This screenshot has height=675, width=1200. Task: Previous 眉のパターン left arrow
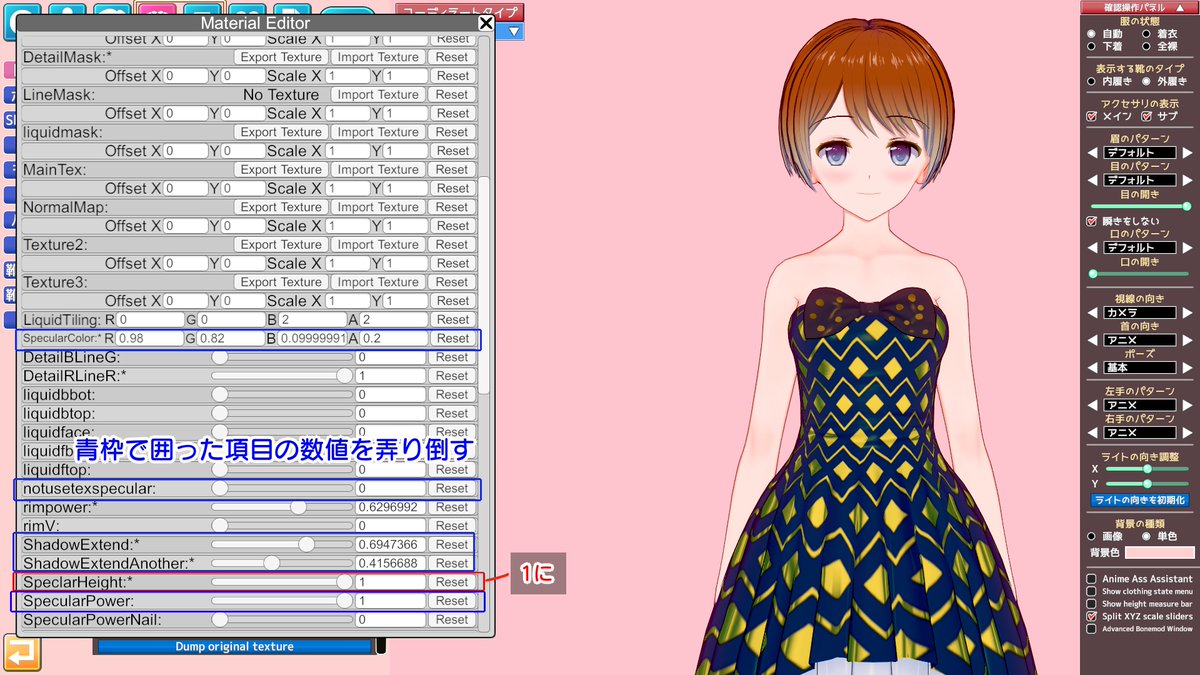(x=1094, y=152)
